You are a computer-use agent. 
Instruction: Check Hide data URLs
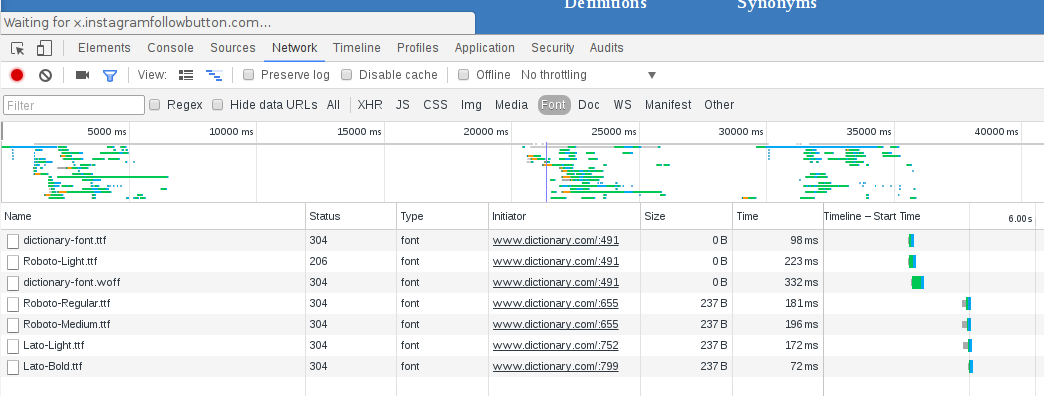(217, 104)
